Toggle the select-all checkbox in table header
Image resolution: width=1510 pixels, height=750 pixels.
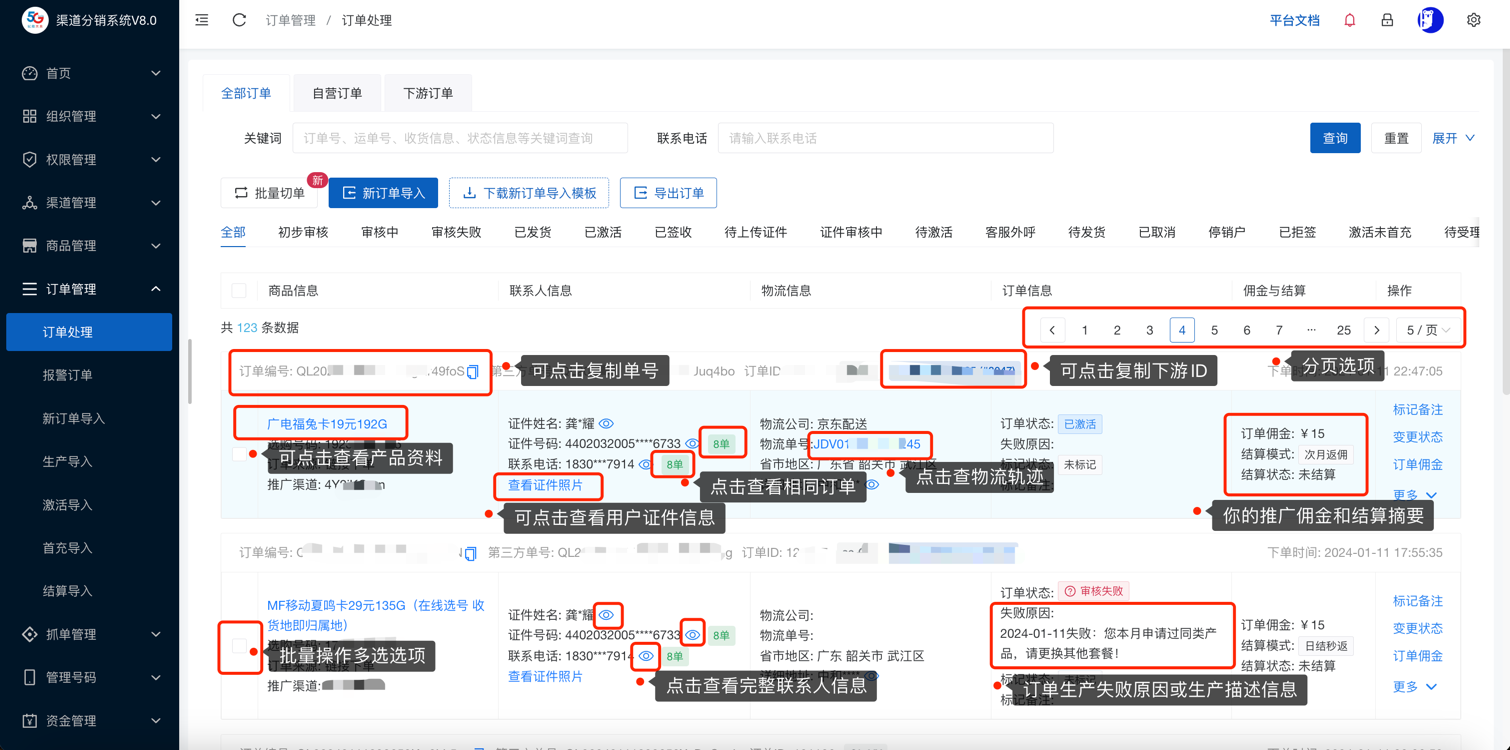point(239,291)
